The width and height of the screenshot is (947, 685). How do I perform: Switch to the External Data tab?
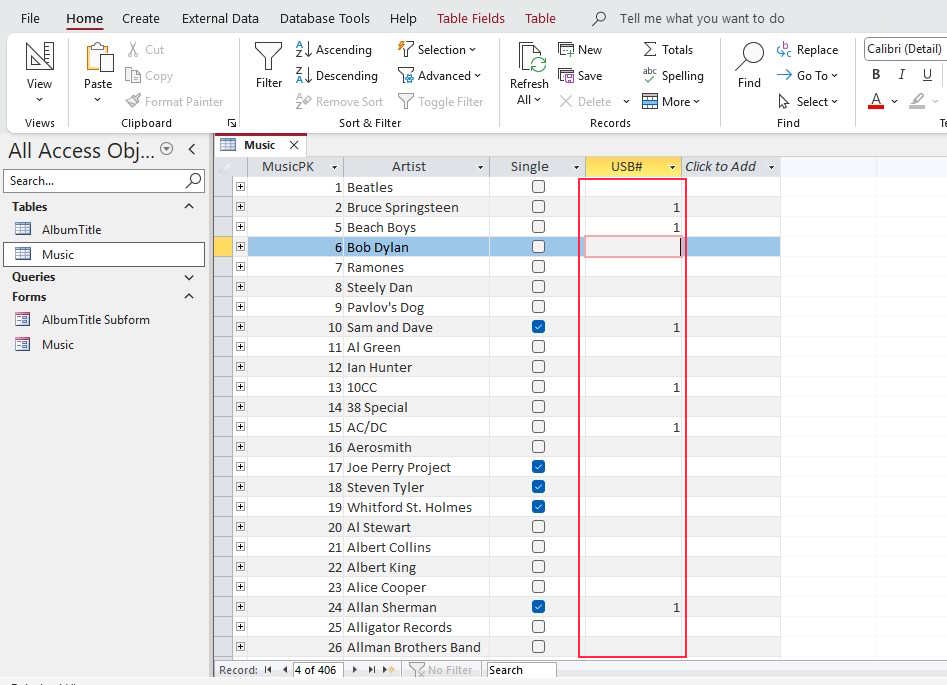(220, 18)
